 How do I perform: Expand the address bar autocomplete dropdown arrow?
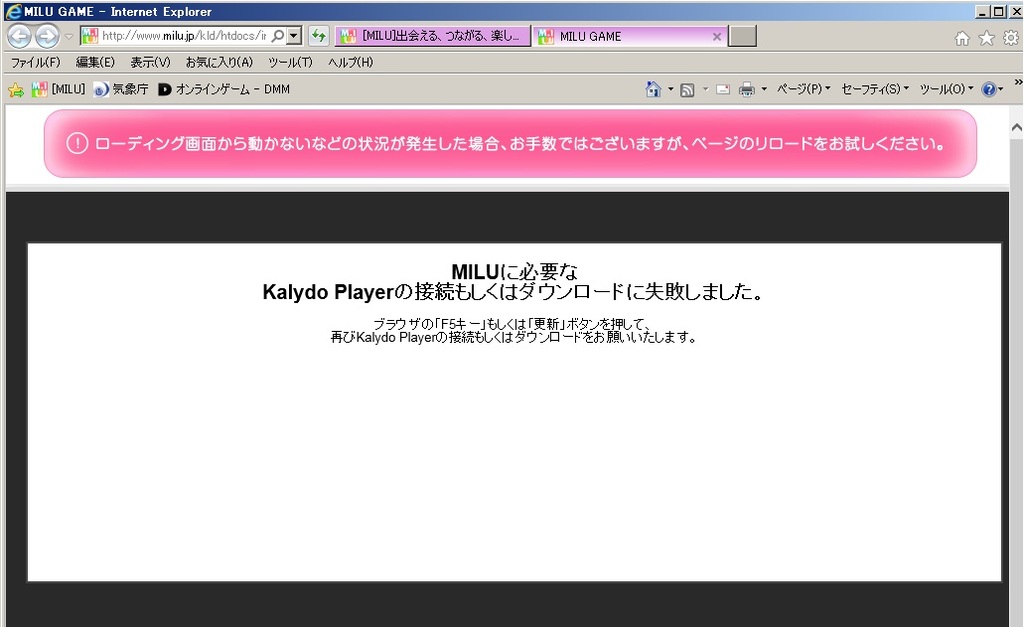(294, 36)
